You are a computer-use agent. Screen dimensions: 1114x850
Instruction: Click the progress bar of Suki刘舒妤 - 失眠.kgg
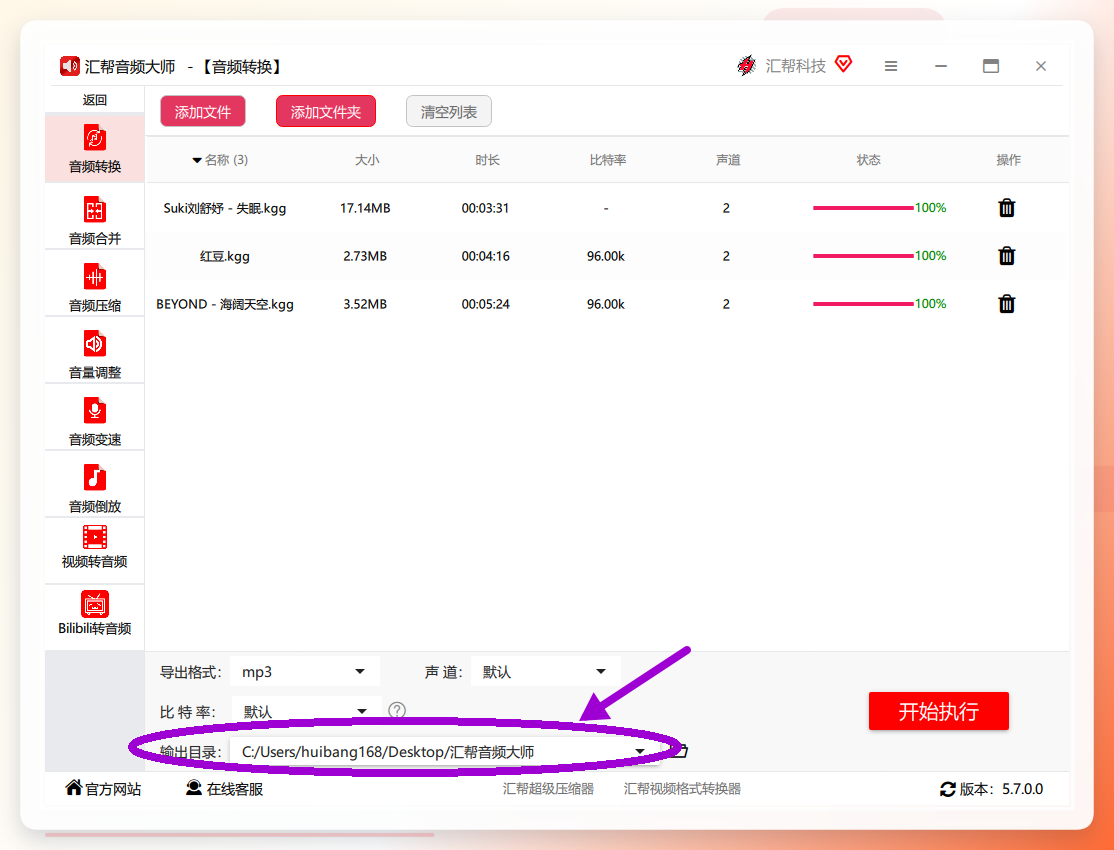click(863, 208)
